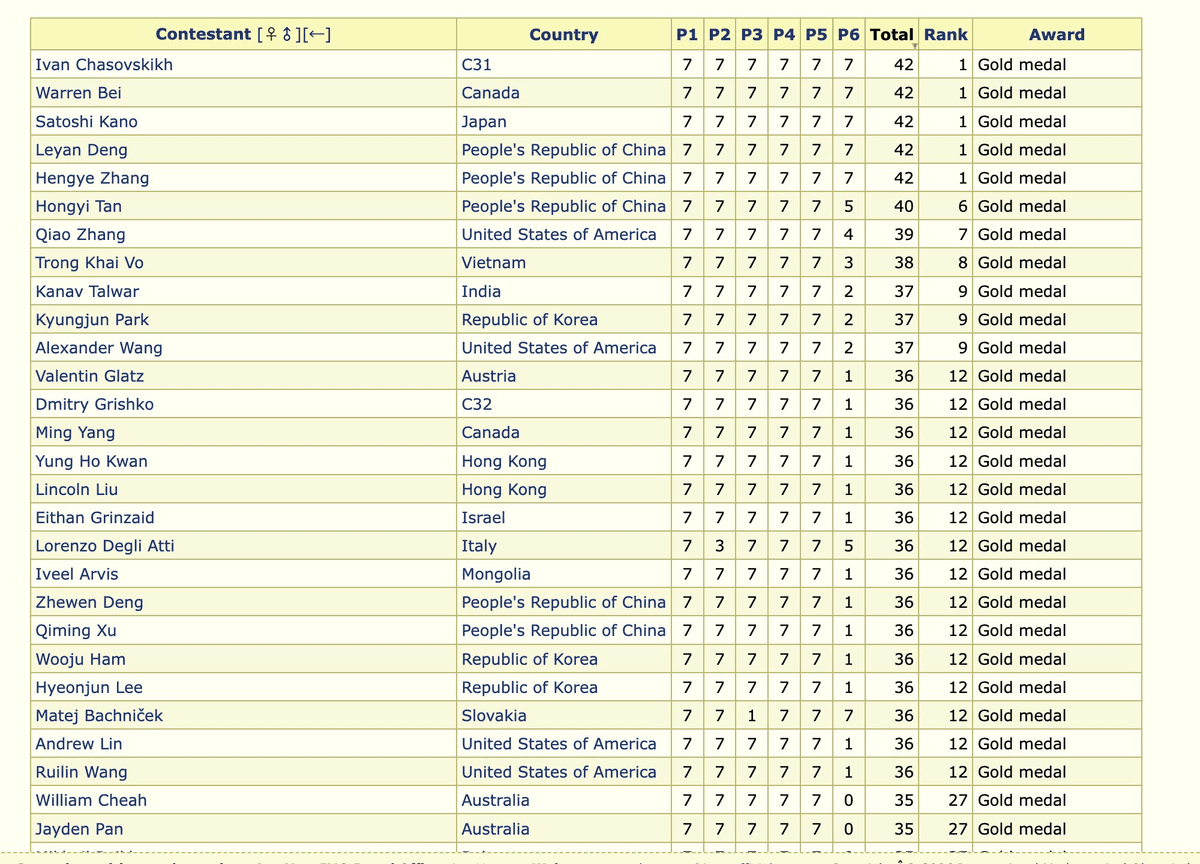Viewport: 1200px width, 864px height.
Task: Open the C32 country link
Action: point(476,405)
